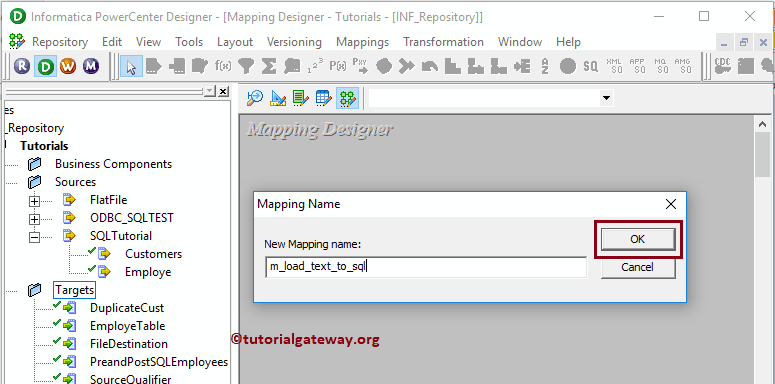Image resolution: width=775 pixels, height=384 pixels.
Task: Expand the FlatFile source node
Action: (34, 201)
